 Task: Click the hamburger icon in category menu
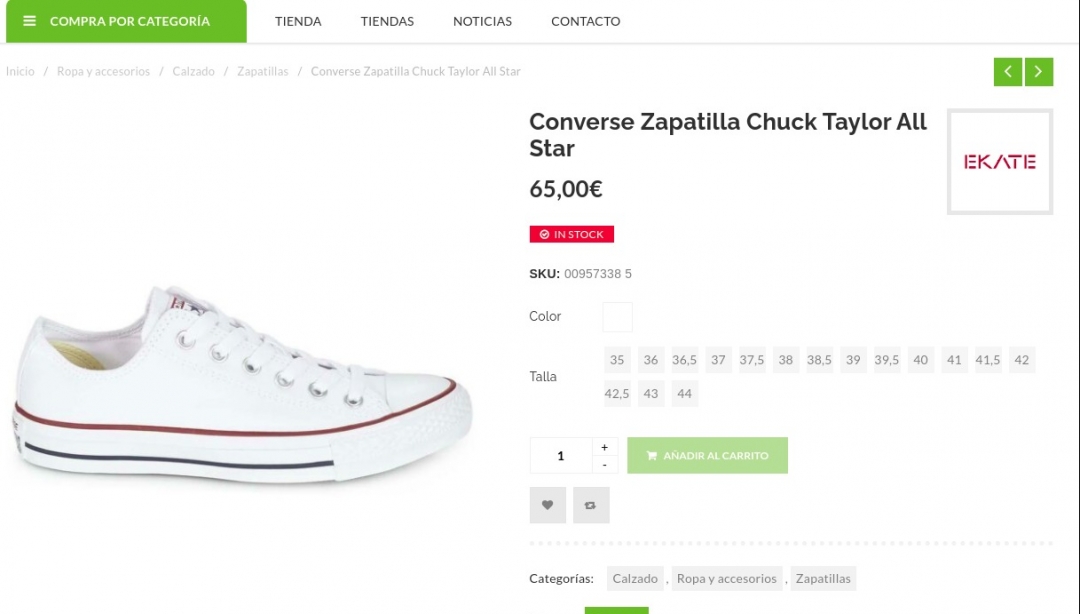[x=30, y=21]
